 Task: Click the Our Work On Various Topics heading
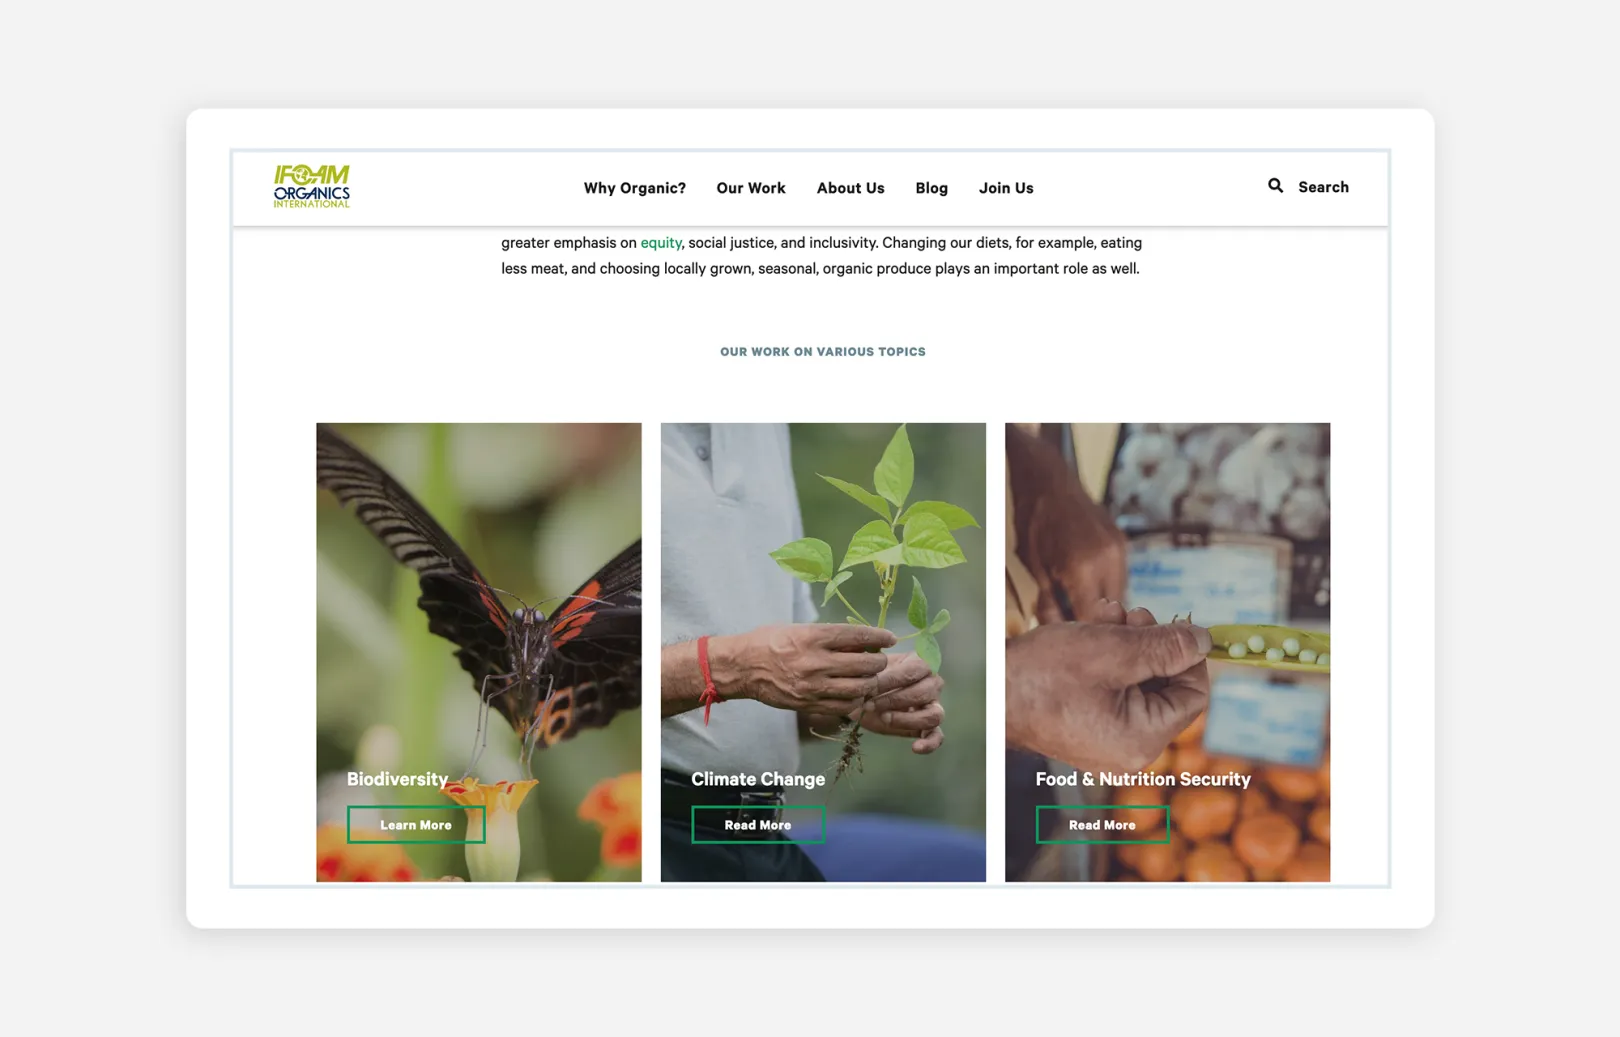pos(823,352)
